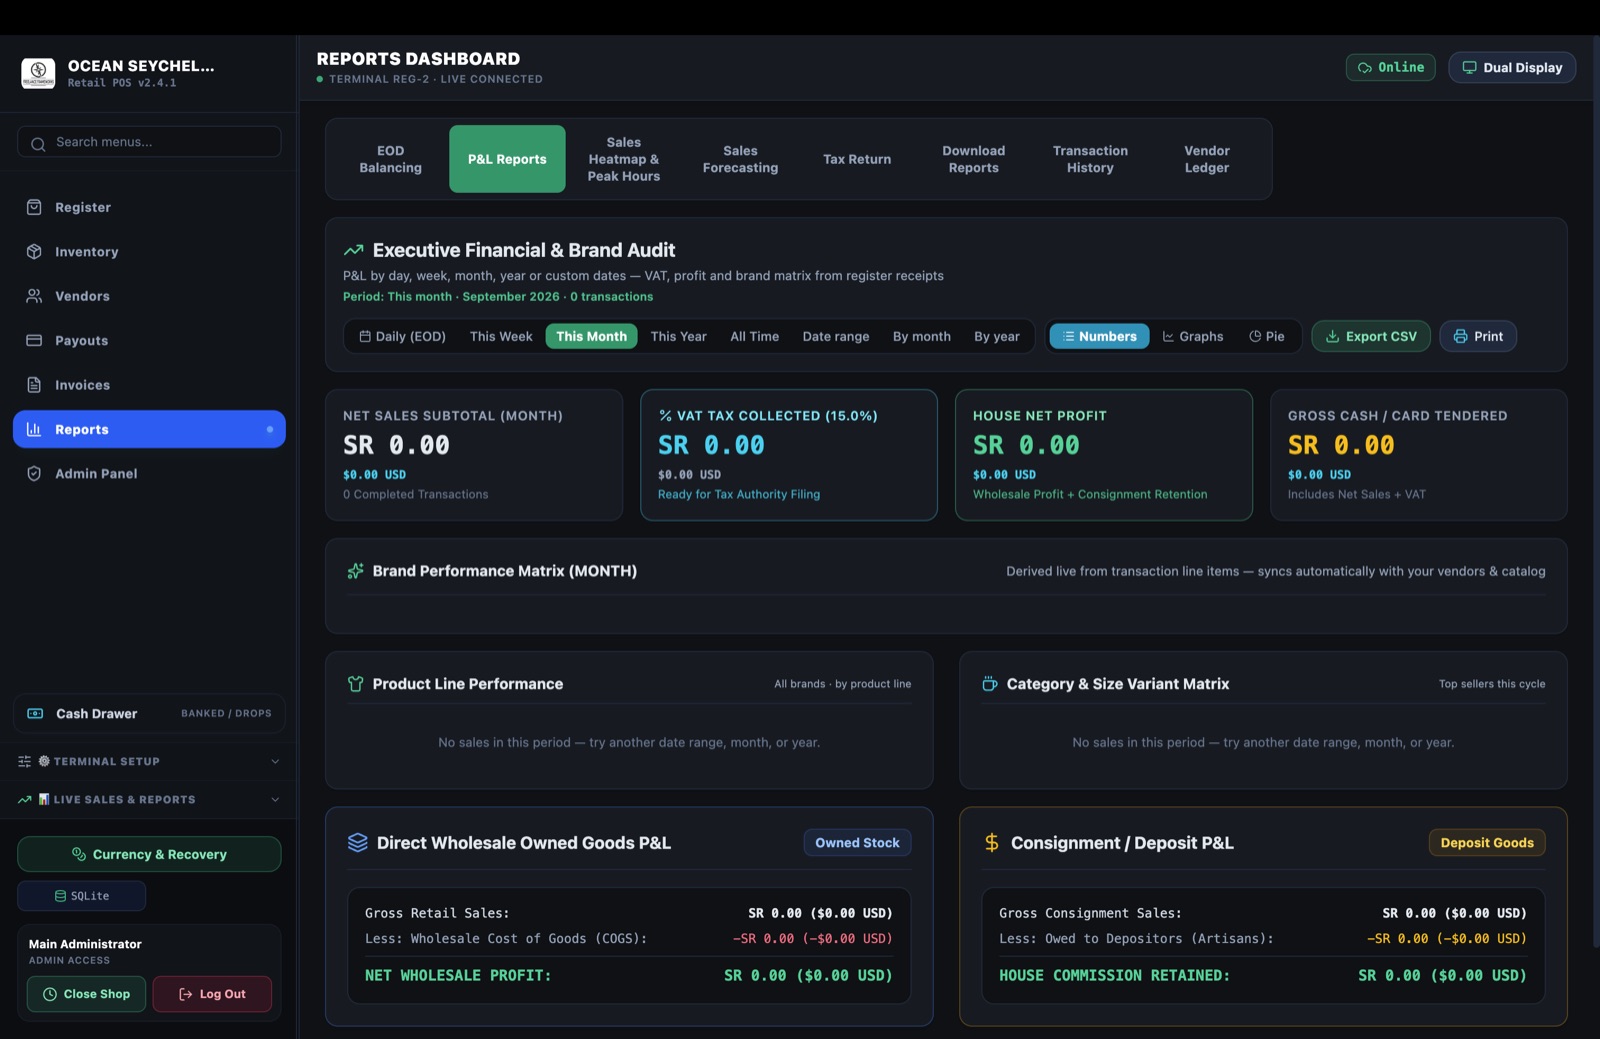Click the calendar icon beside Daily (EOD)
This screenshot has width=1600, height=1039.
click(x=365, y=336)
